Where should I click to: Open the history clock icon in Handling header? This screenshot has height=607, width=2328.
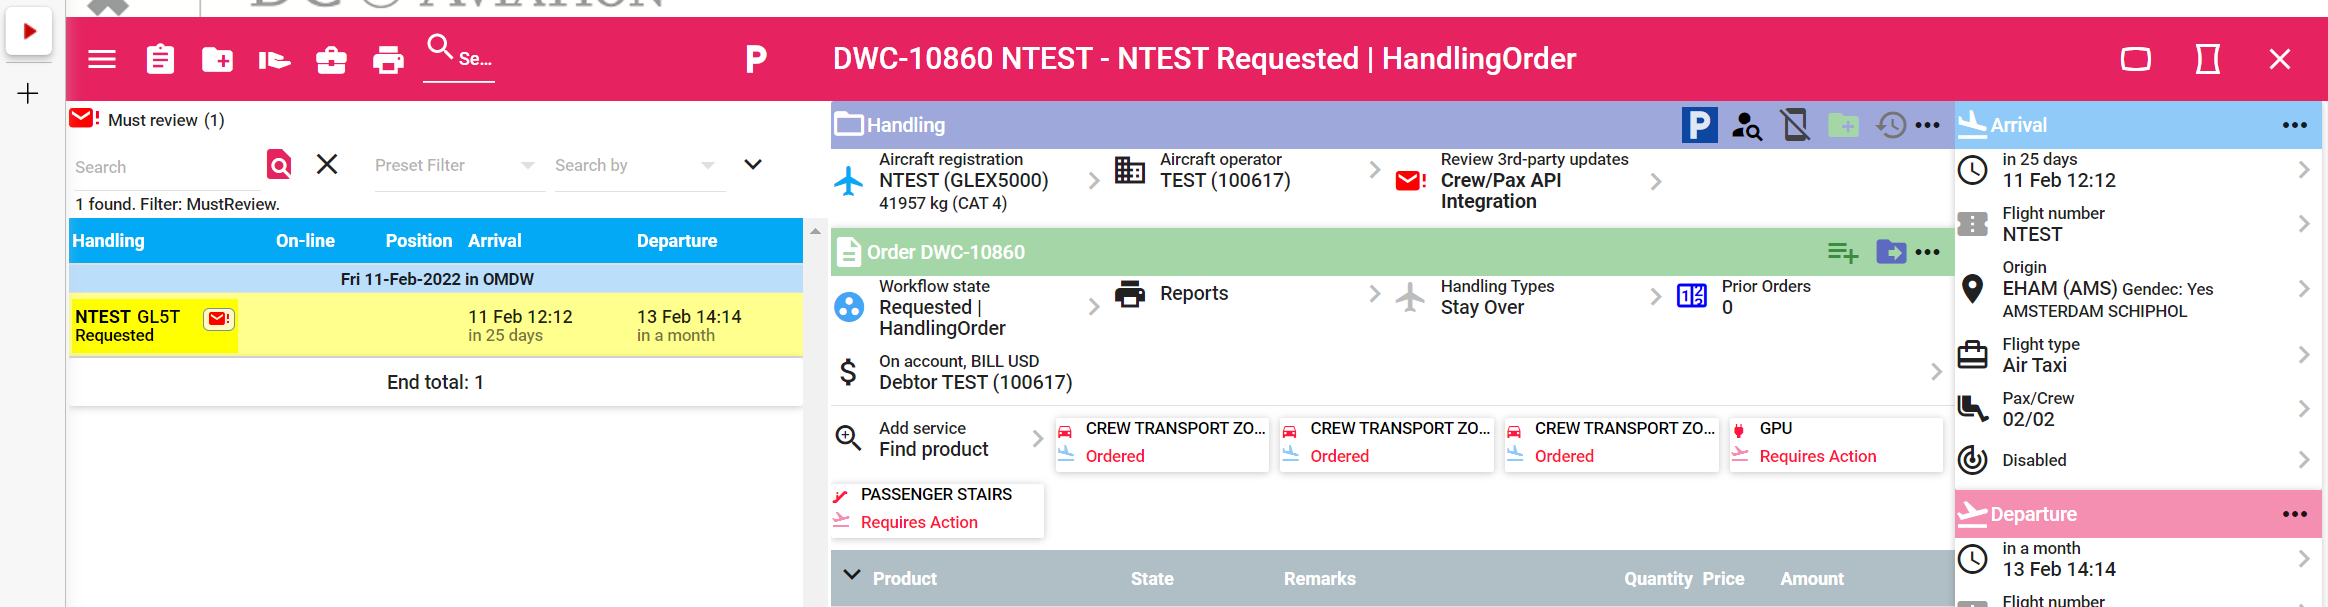pos(1891,126)
